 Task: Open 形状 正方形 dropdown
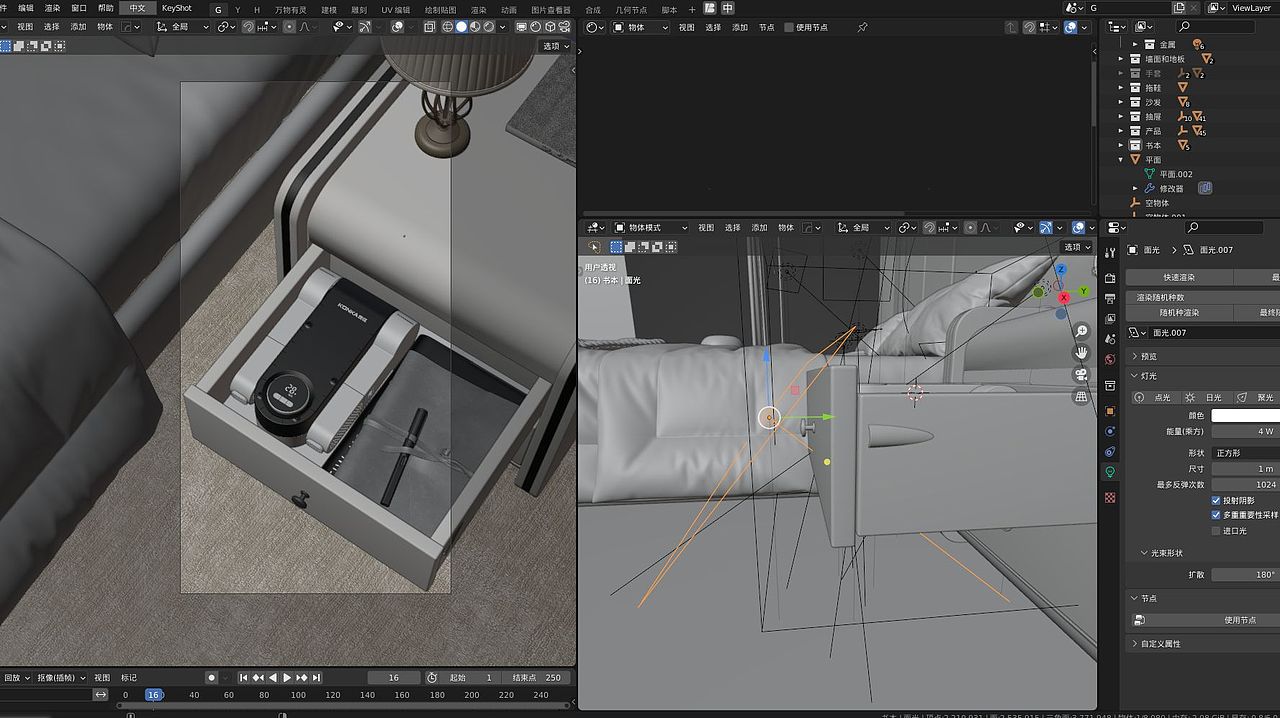(1246, 453)
